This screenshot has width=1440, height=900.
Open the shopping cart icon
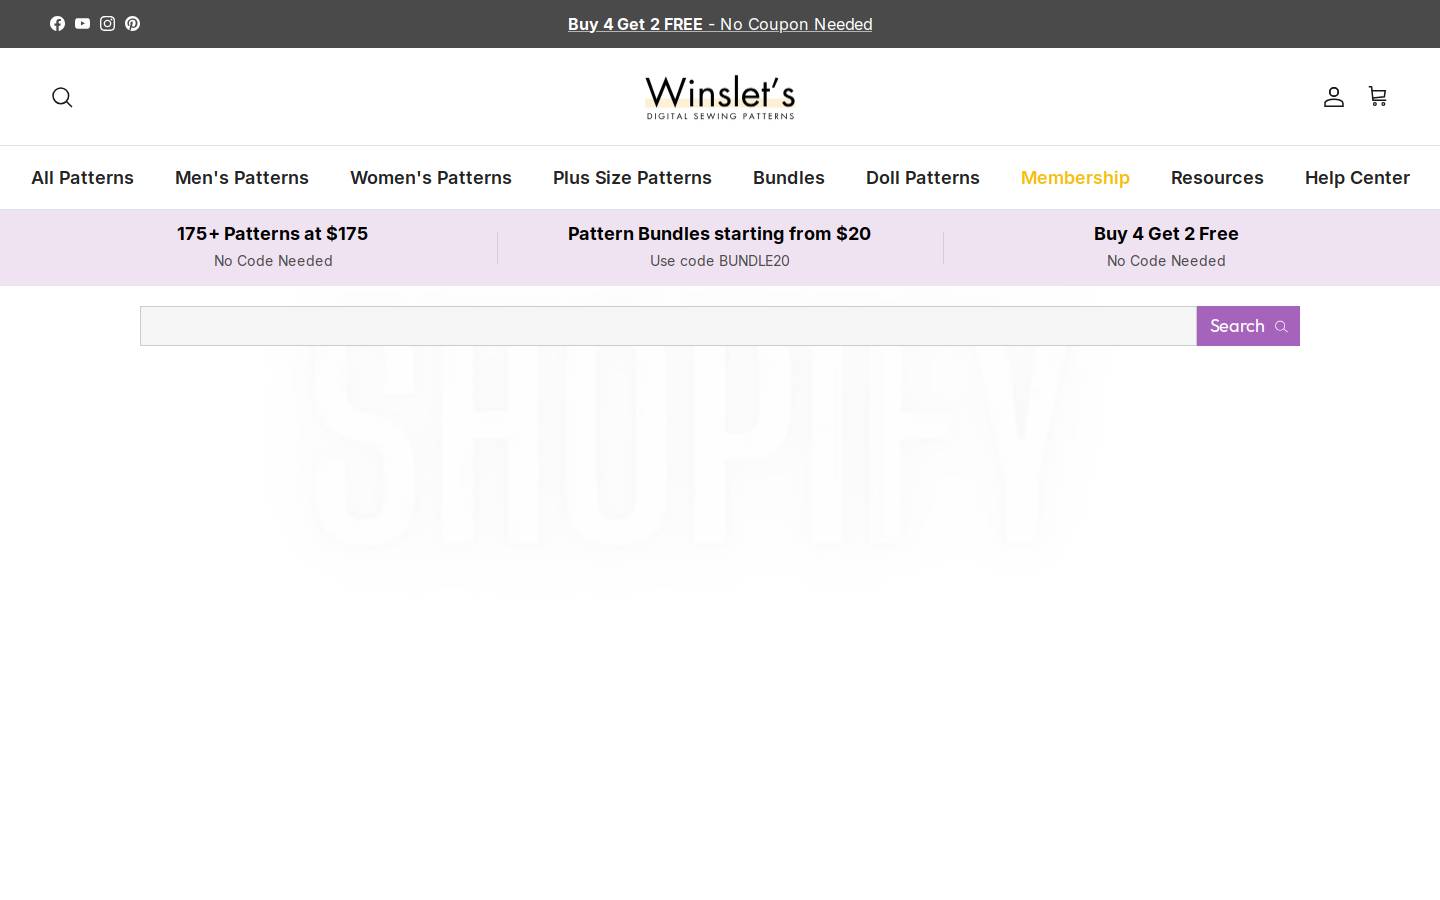[x=1377, y=97]
